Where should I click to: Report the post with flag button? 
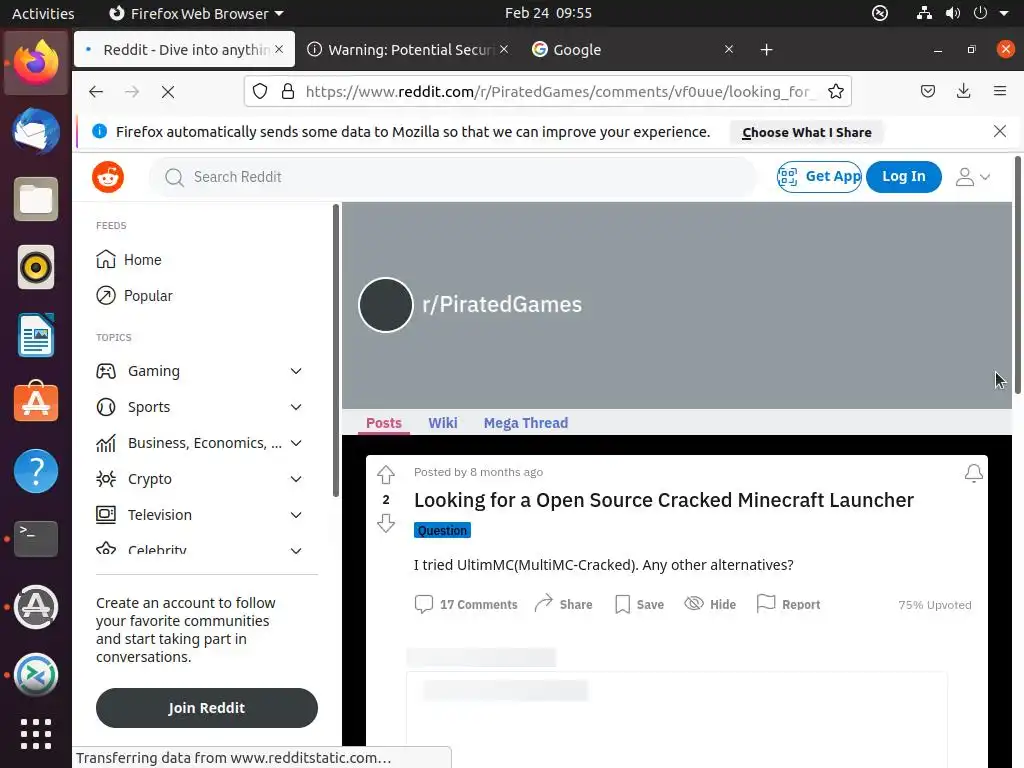(x=788, y=604)
